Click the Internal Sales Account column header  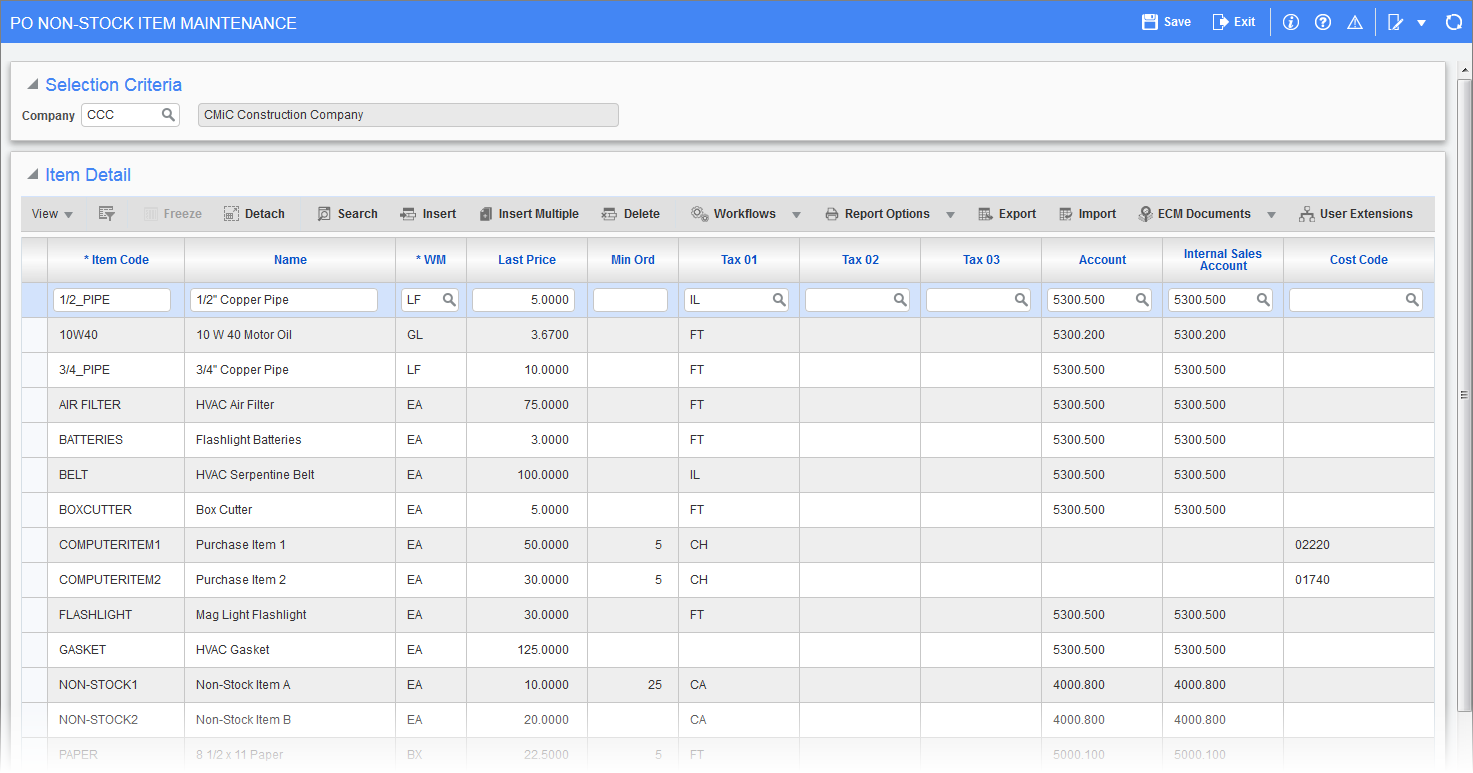[x=1222, y=260]
